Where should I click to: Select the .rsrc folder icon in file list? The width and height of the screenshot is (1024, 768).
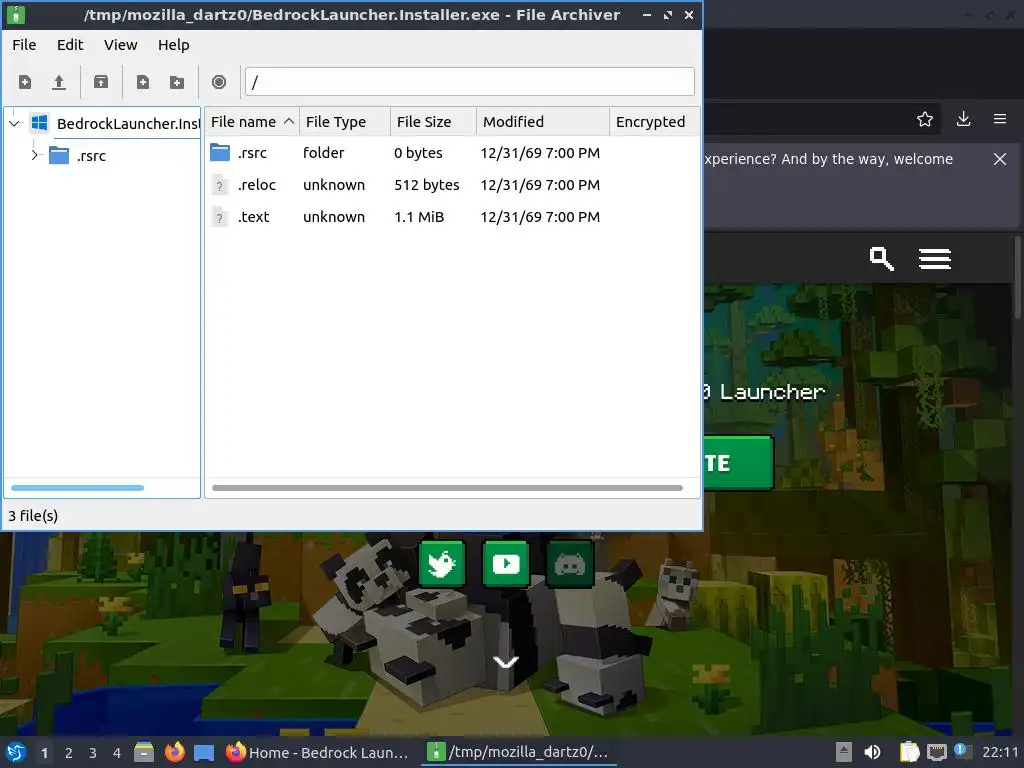tap(220, 153)
